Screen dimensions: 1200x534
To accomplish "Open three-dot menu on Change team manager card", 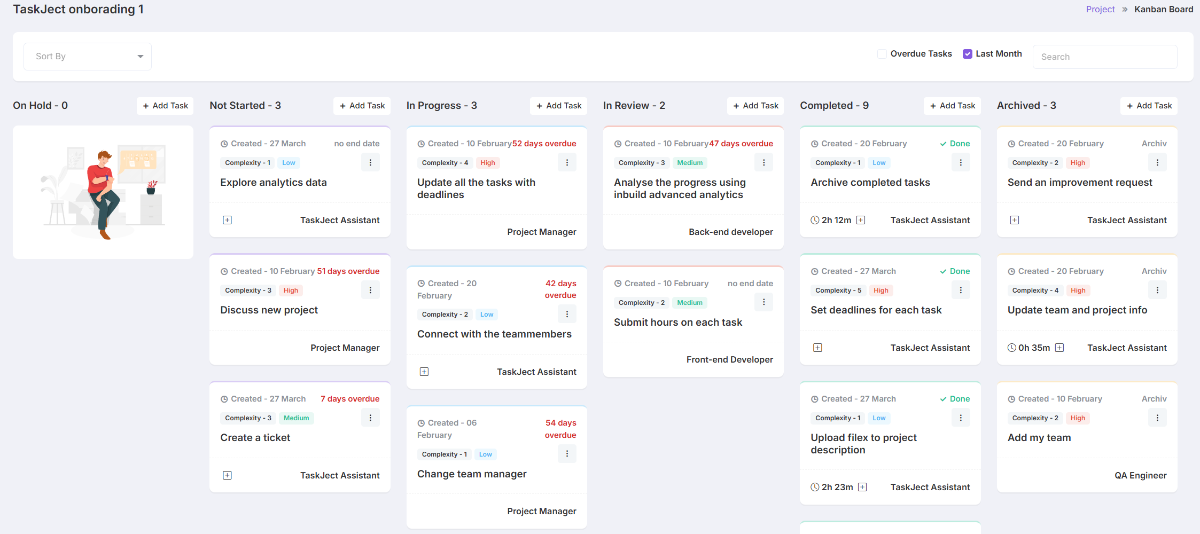I will (x=567, y=454).
